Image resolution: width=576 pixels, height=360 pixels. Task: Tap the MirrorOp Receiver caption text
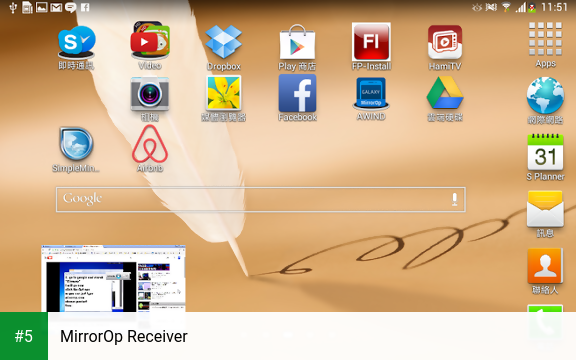pos(124,336)
